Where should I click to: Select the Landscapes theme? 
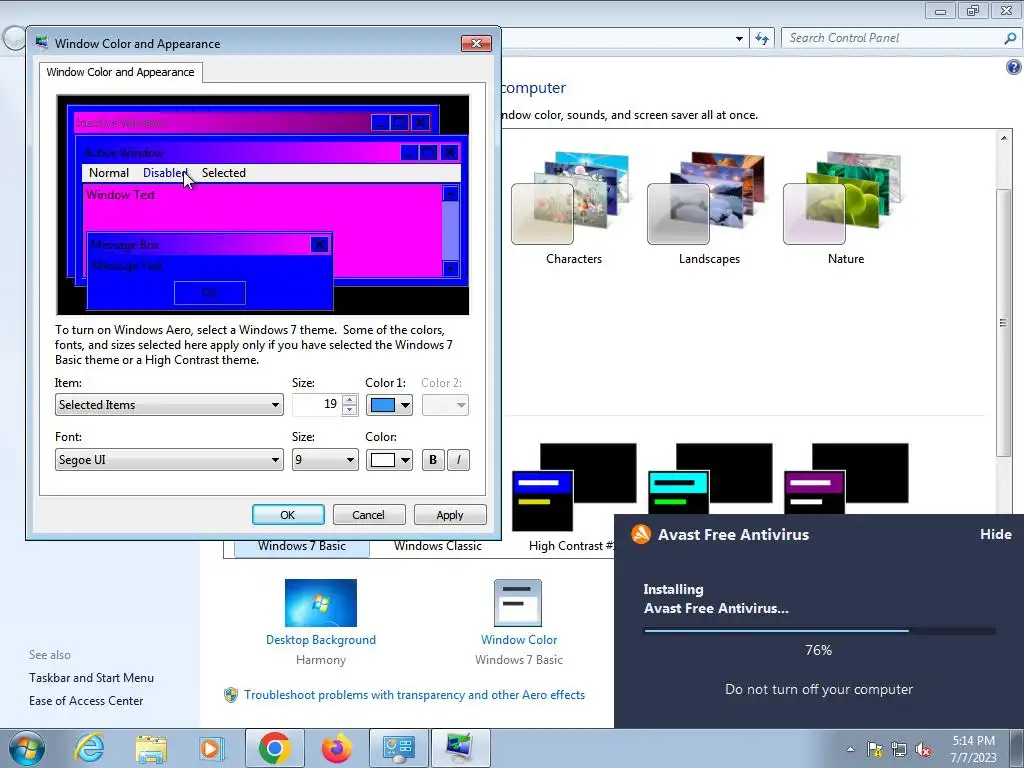(709, 208)
